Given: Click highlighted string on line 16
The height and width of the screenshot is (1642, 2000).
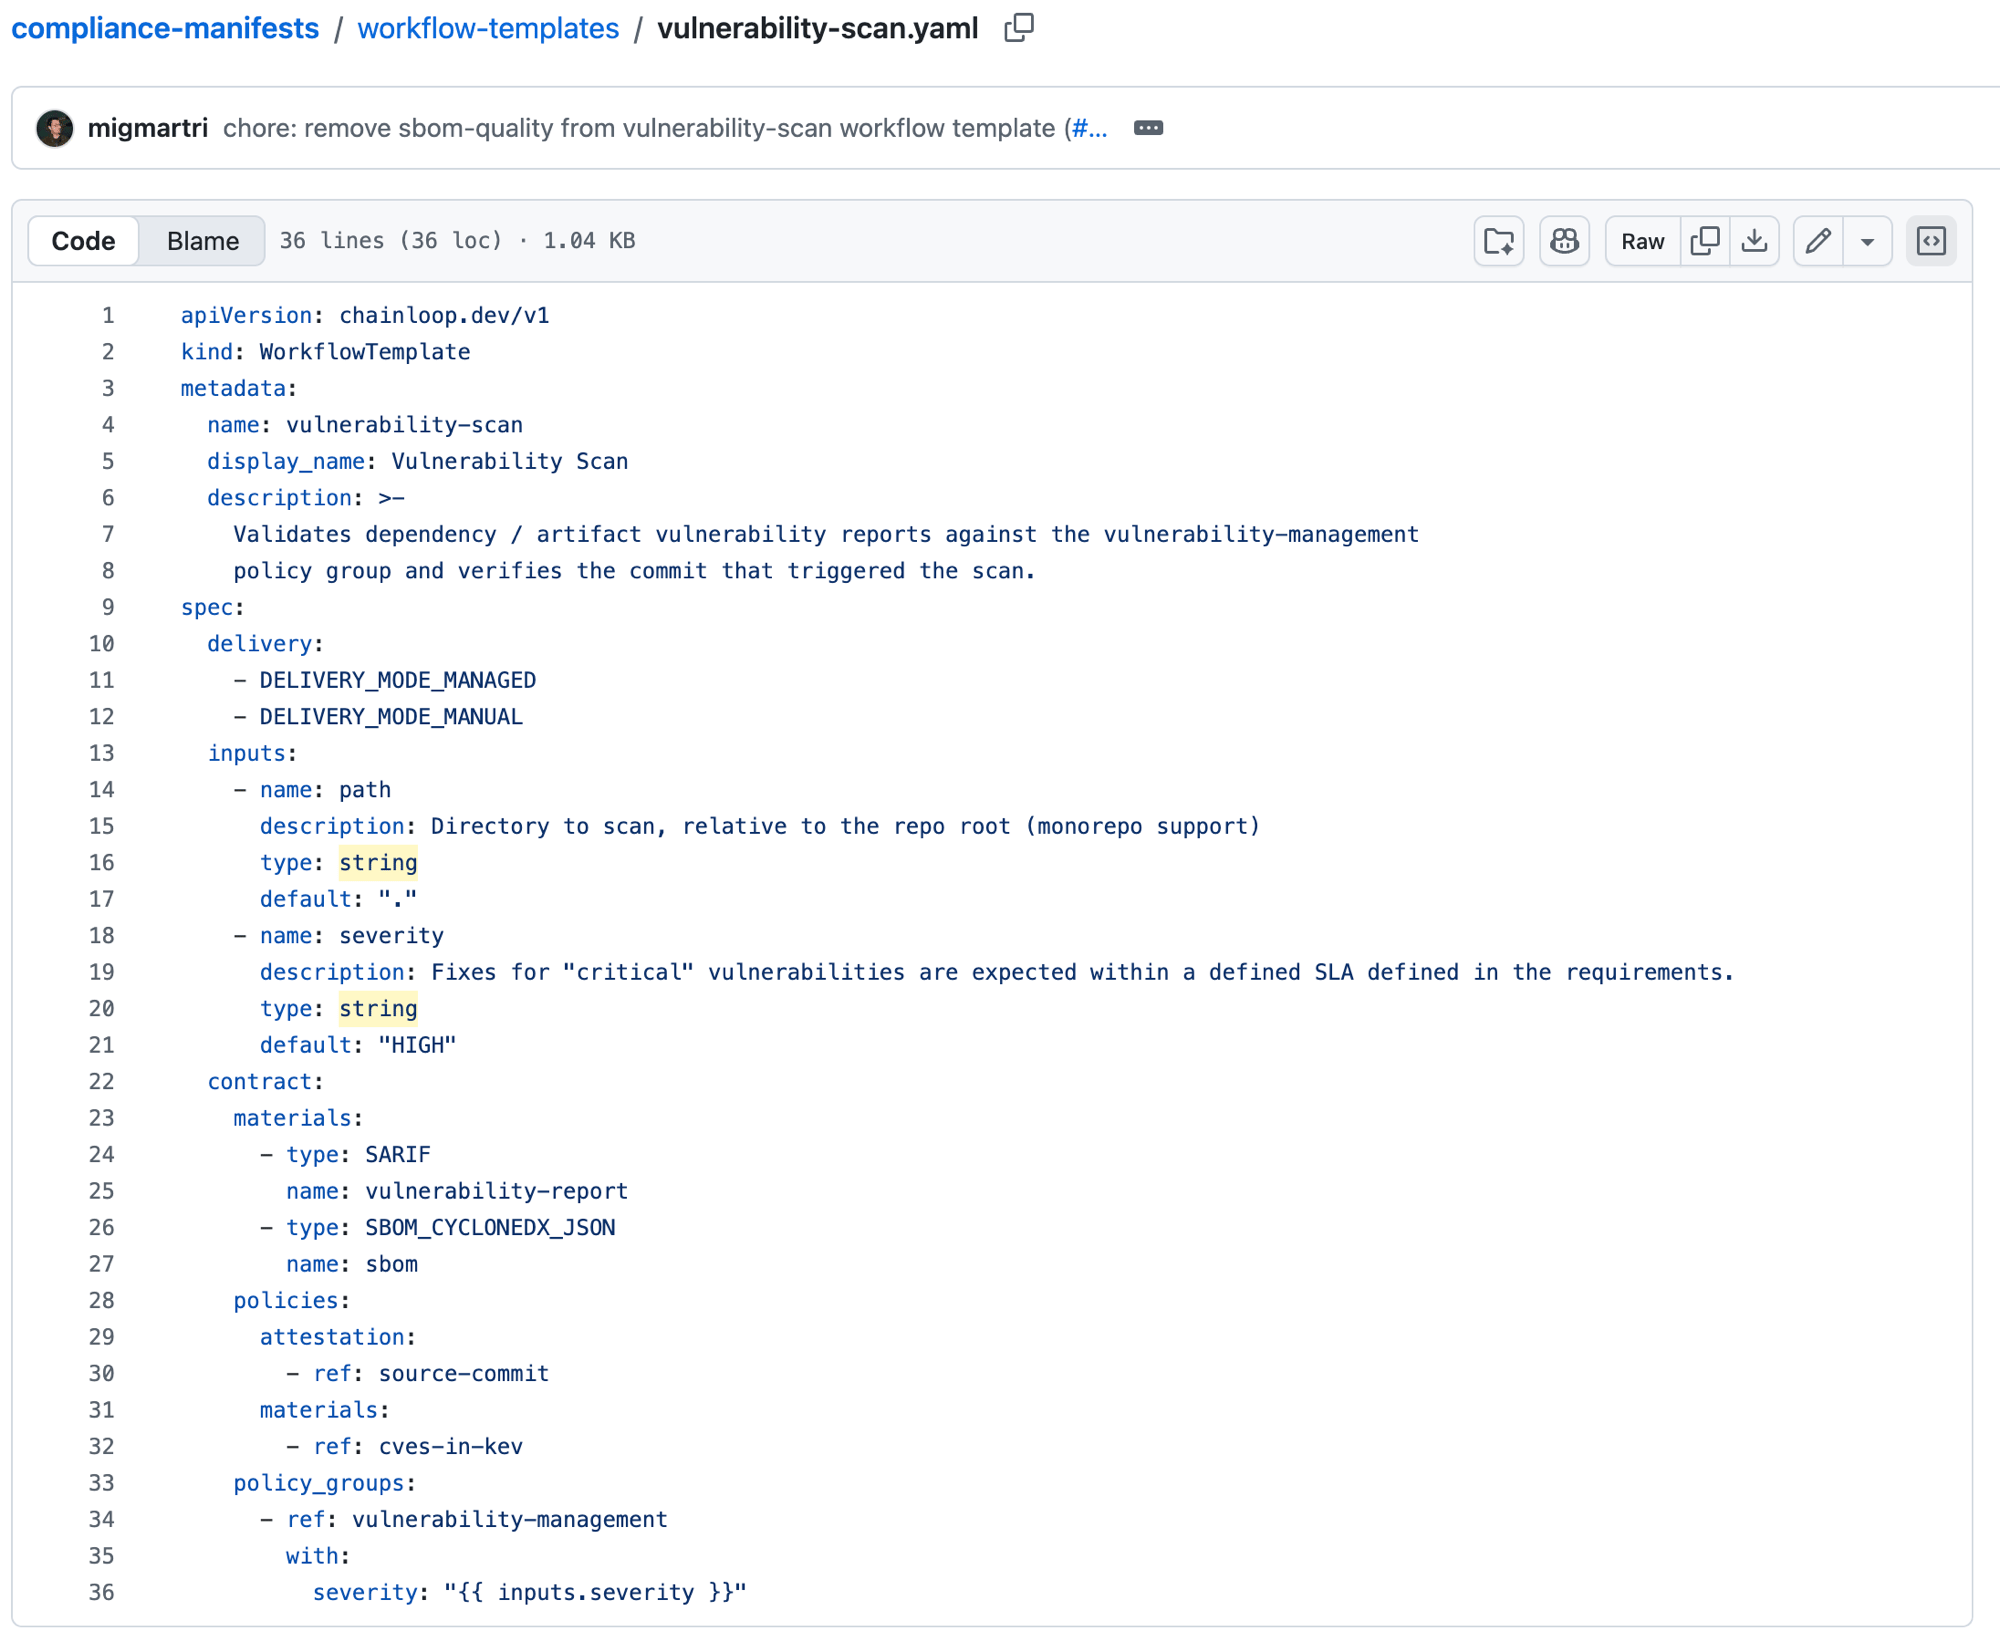Looking at the screenshot, I should pos(378,863).
